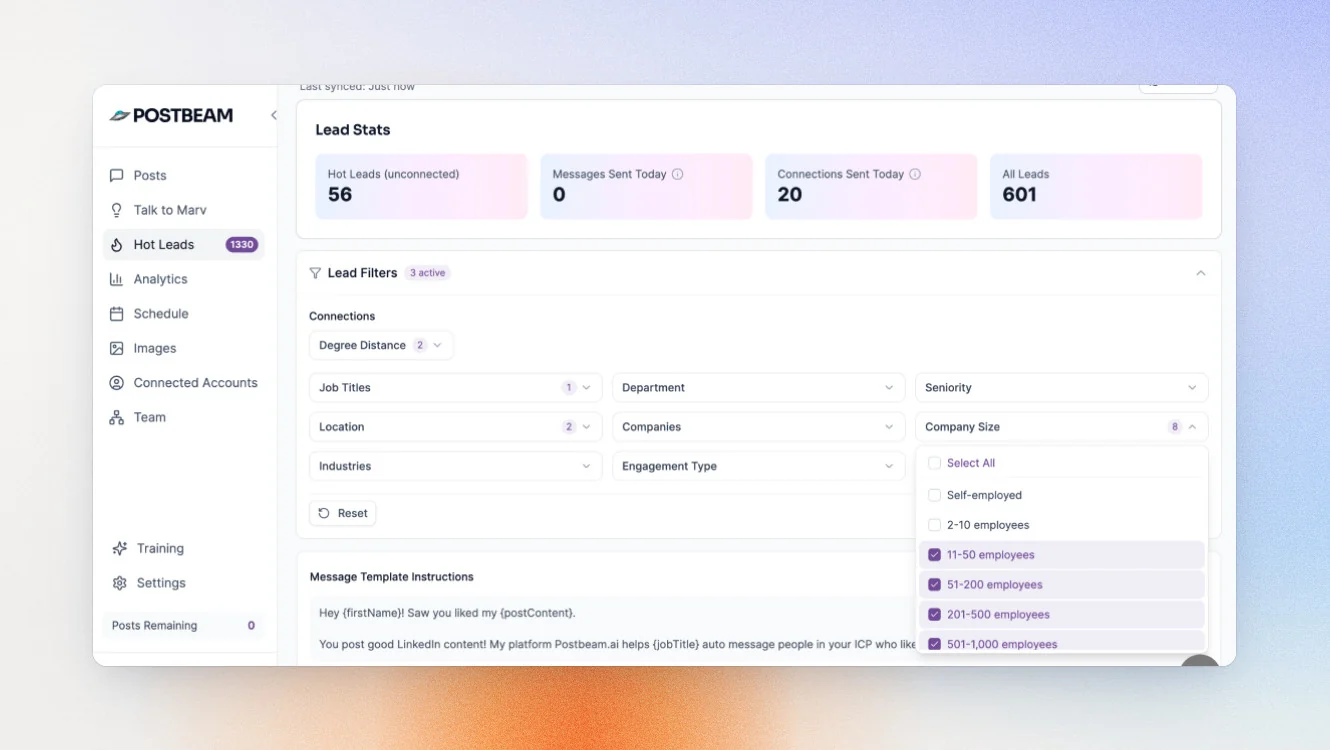Click the info icon beside Connections Sent Today
Viewport: 1330px width, 750px height.
(915, 174)
